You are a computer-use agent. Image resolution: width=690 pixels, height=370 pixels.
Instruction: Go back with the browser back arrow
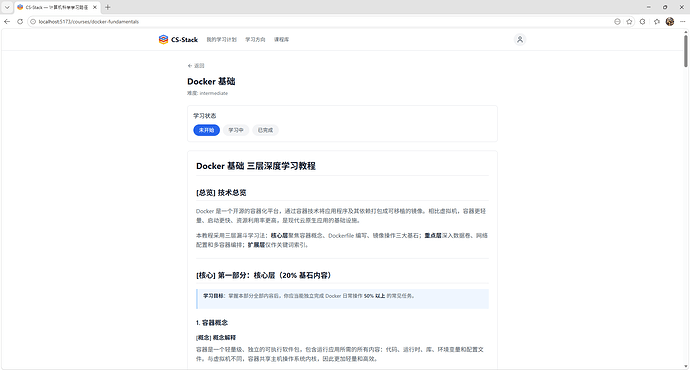click(7, 22)
